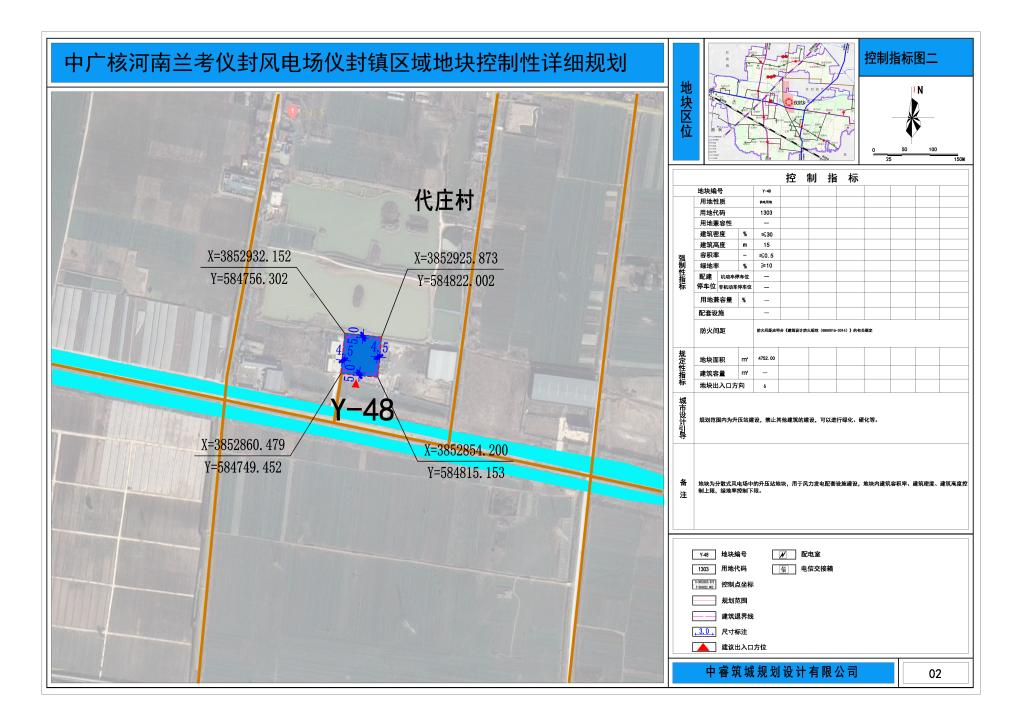Viewport: 1024px width, 724px height.
Task: Click the 用地兼容量 row label
Action: point(716,300)
